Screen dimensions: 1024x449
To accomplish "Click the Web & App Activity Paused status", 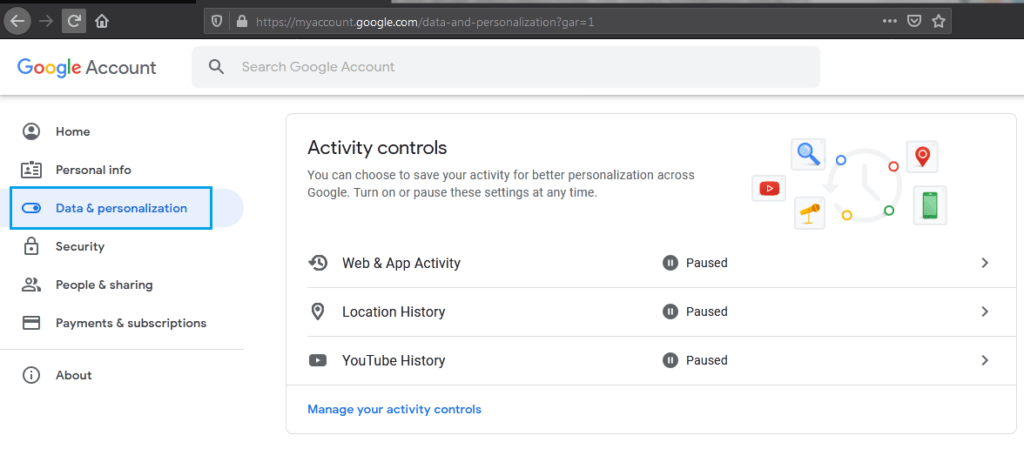I will (x=695, y=263).
